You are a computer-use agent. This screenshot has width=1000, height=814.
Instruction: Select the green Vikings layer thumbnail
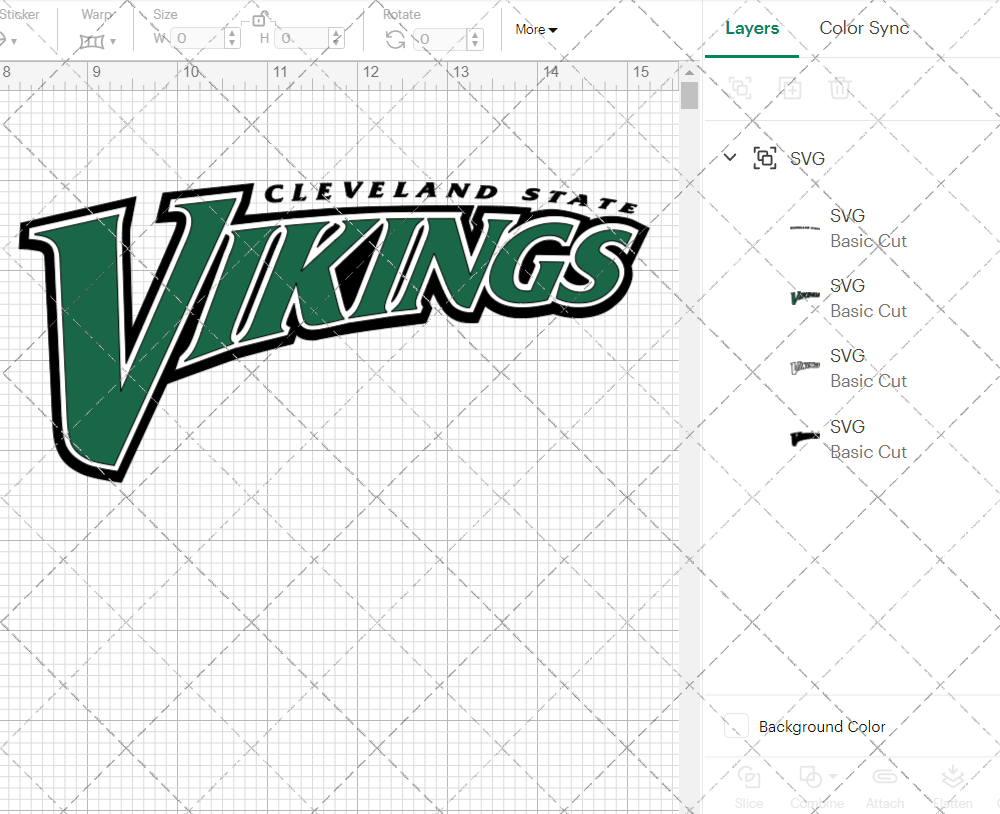[x=805, y=297]
